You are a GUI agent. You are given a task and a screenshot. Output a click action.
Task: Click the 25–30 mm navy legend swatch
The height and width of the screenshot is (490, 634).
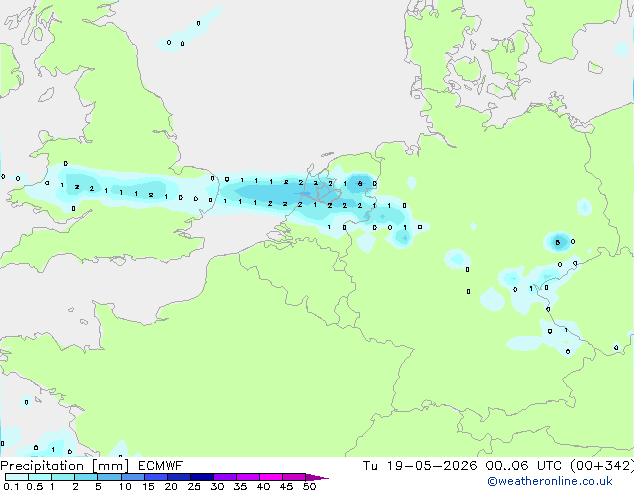(x=202, y=477)
